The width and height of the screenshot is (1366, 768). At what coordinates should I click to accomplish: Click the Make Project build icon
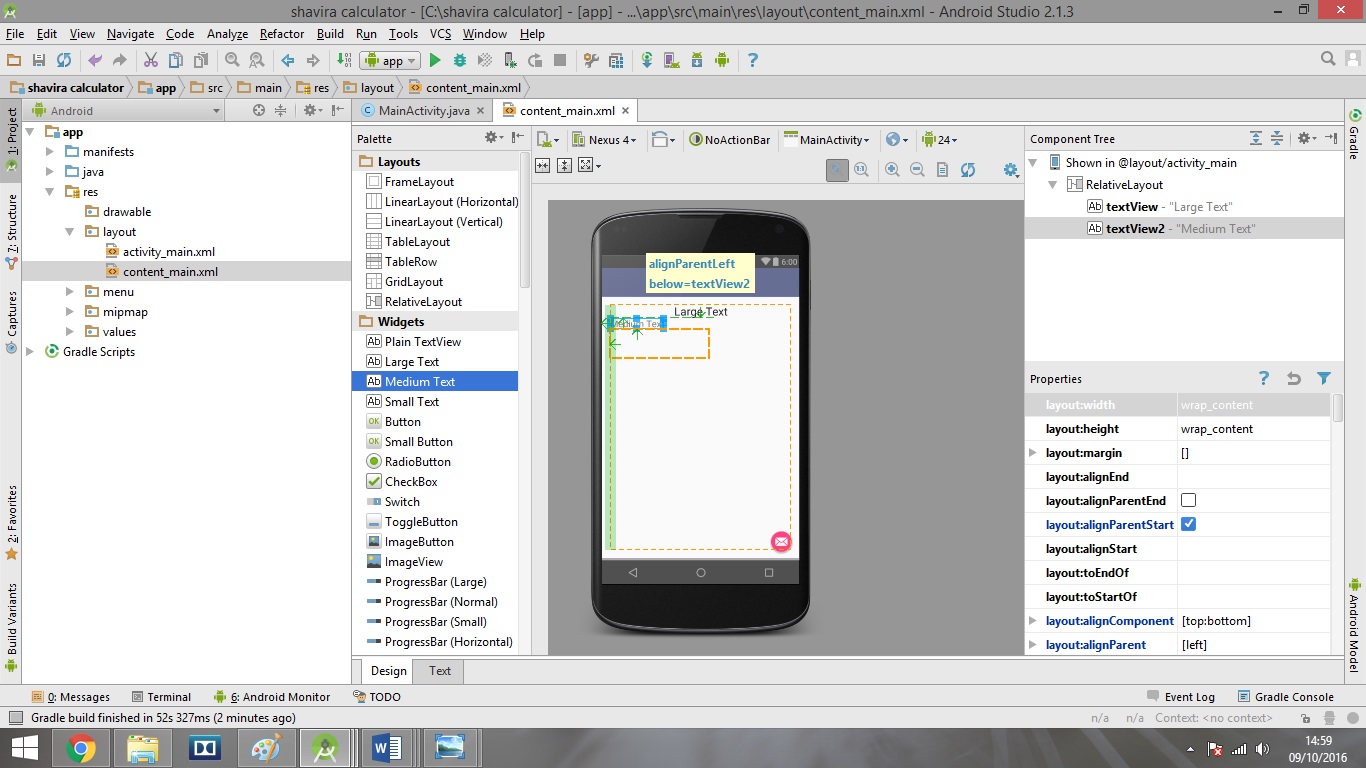344,61
